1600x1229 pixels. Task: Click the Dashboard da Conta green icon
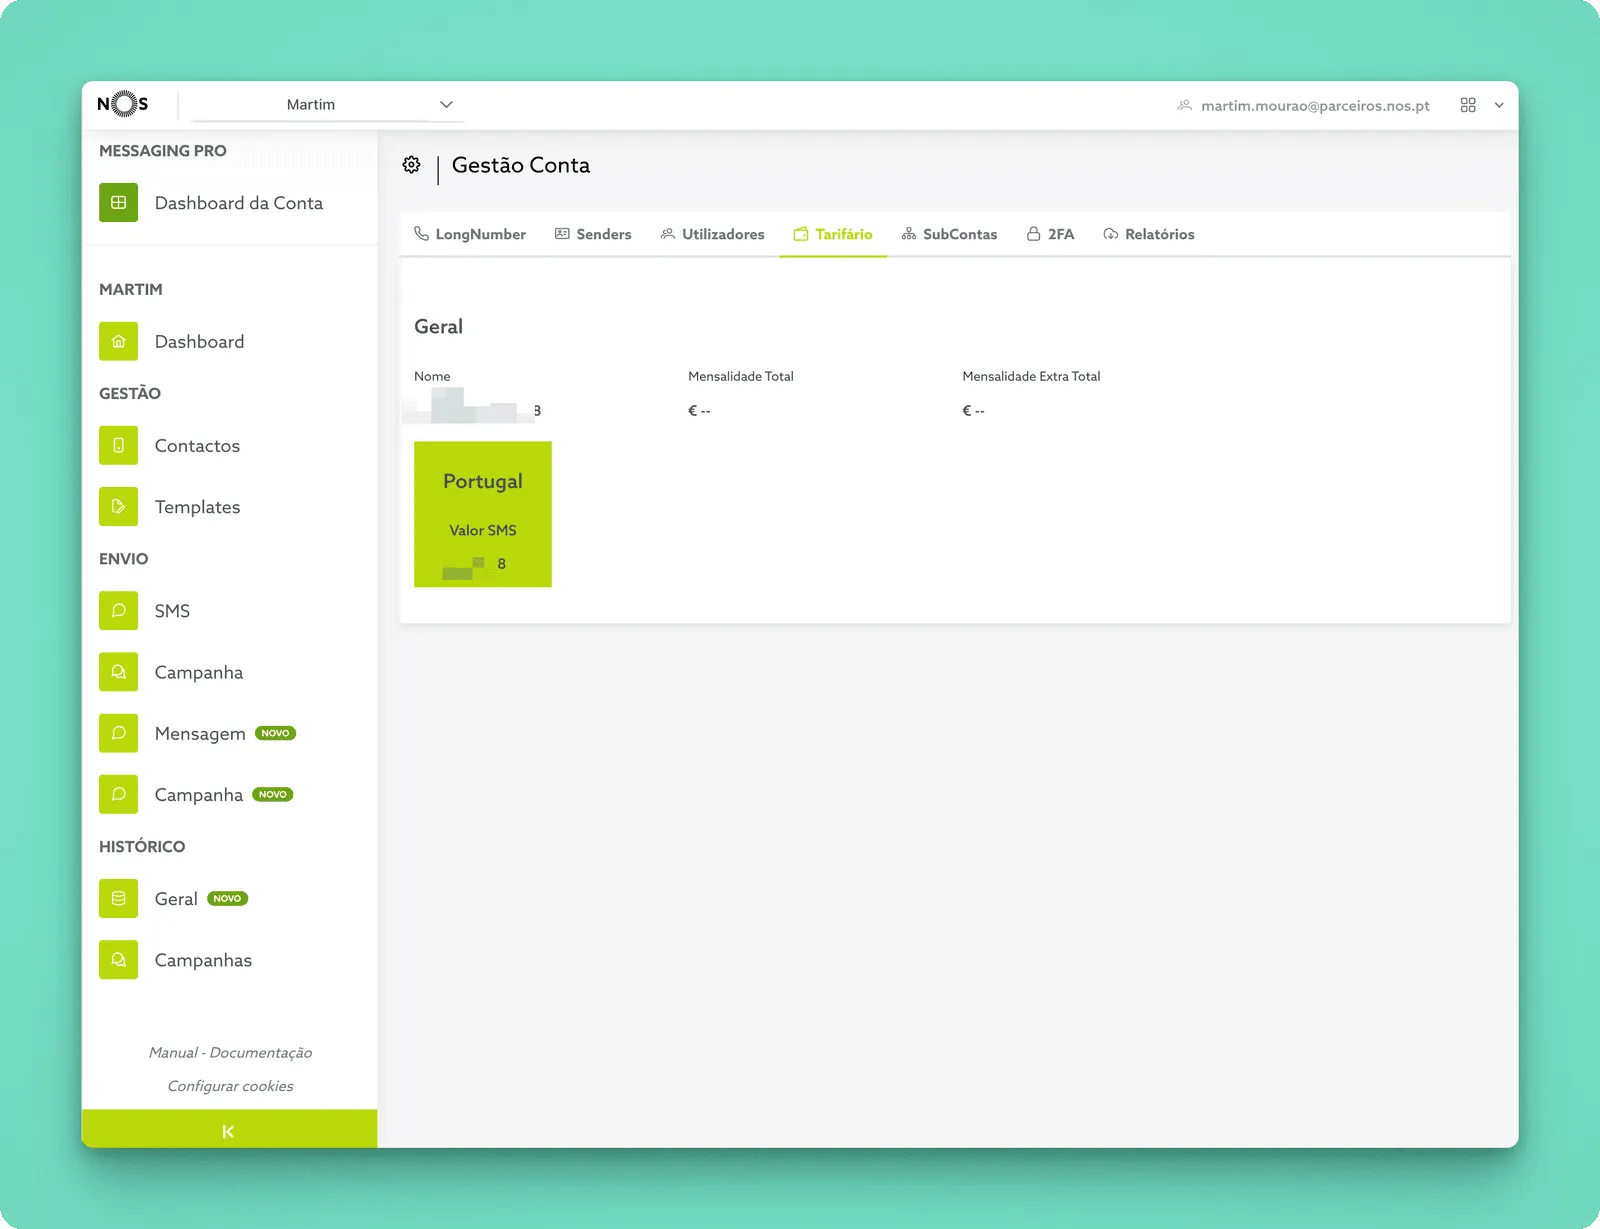click(x=119, y=202)
